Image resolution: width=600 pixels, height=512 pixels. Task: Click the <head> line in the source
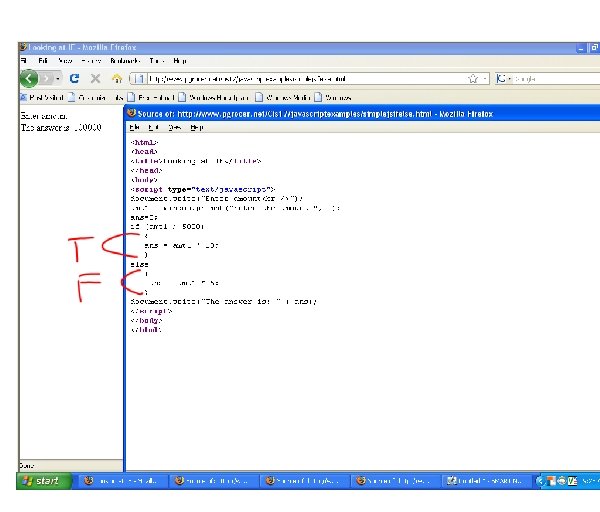click(144, 152)
